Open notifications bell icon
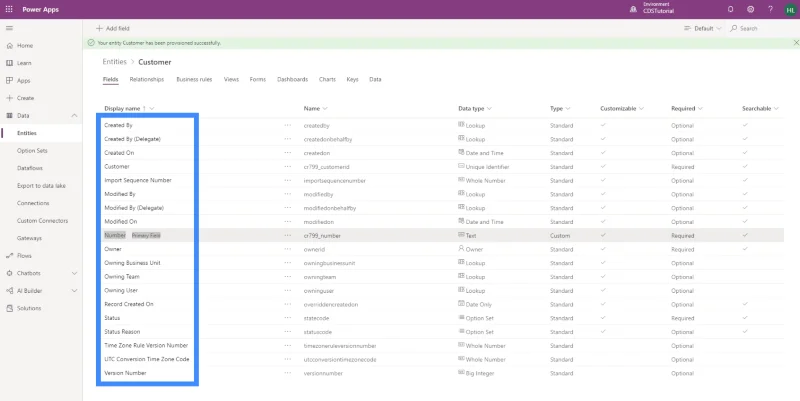Image resolution: width=800 pixels, height=401 pixels. click(731, 9)
